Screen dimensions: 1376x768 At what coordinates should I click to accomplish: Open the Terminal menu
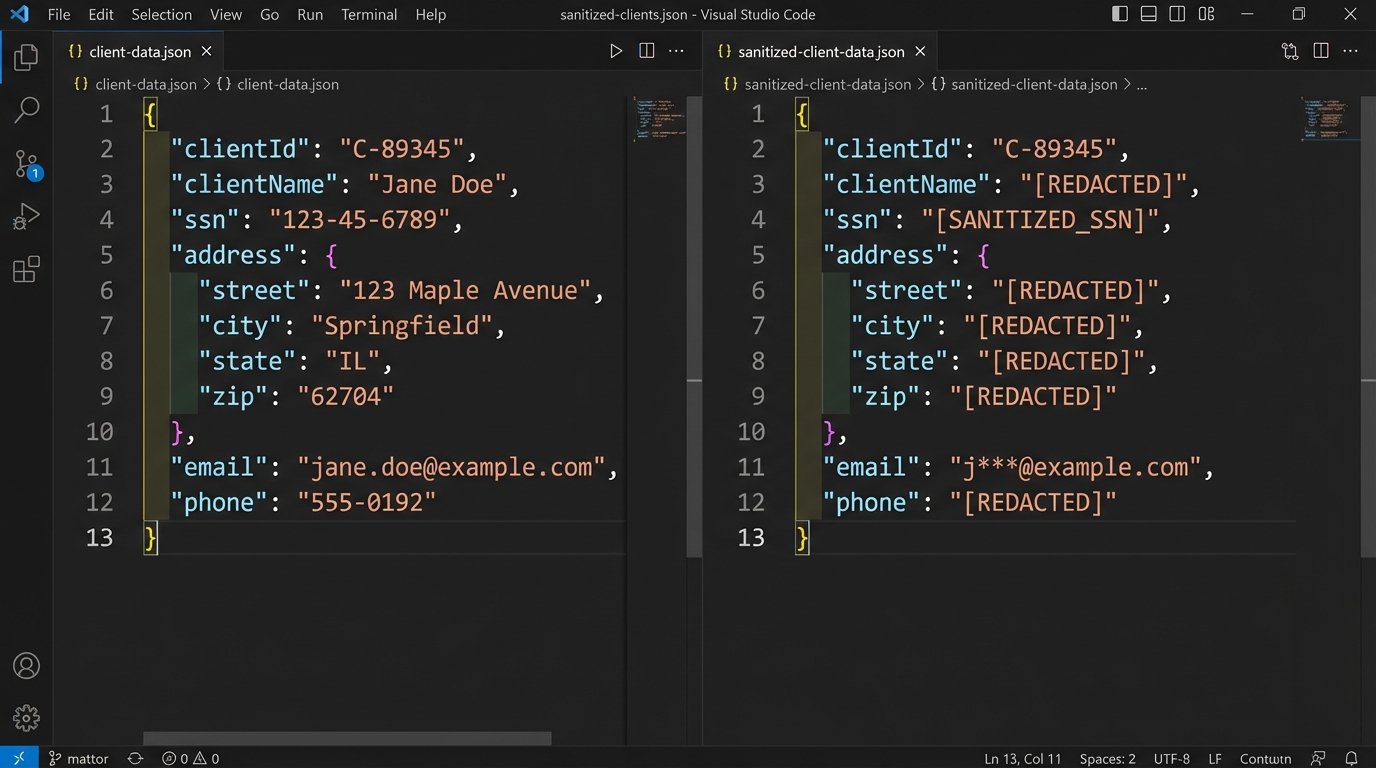[369, 14]
